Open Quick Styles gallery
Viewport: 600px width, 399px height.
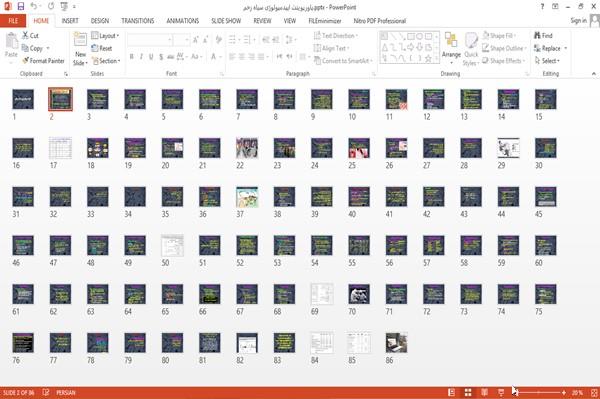click(471, 49)
